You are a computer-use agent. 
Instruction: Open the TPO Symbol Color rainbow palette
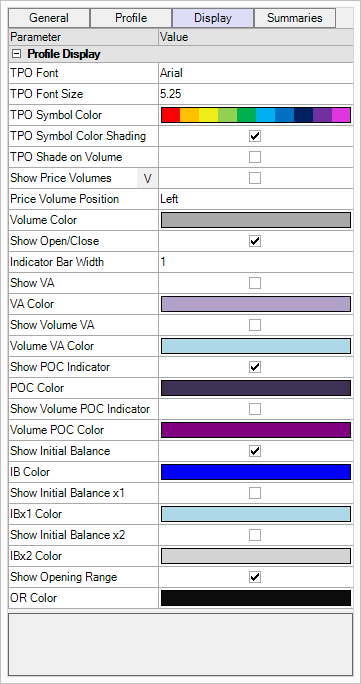tap(256, 115)
